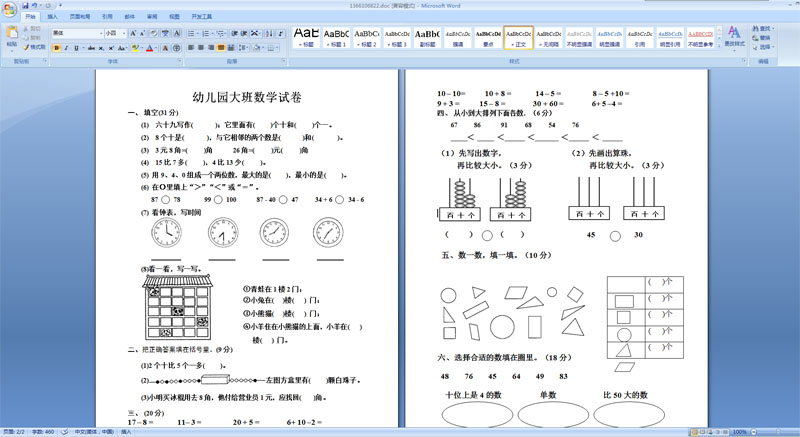The width and height of the screenshot is (800, 437).
Task: Toggle justified alignment
Action: [x=221, y=48]
